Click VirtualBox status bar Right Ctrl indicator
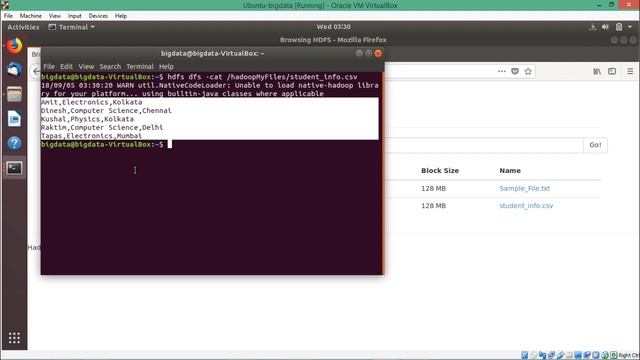The width and height of the screenshot is (640, 360). tap(629, 355)
